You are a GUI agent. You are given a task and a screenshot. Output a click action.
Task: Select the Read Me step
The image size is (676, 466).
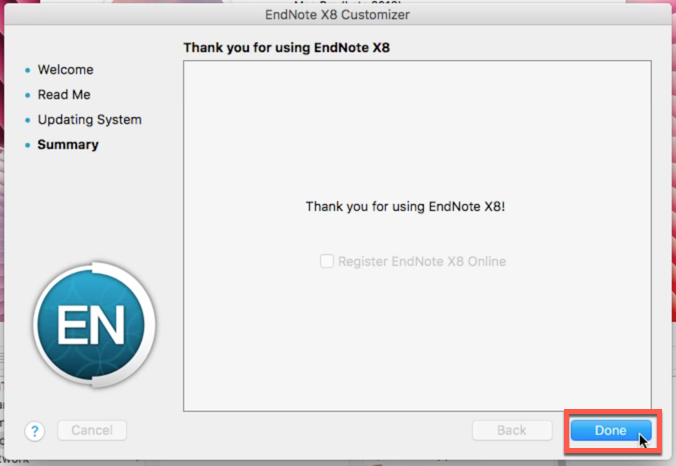pos(64,94)
